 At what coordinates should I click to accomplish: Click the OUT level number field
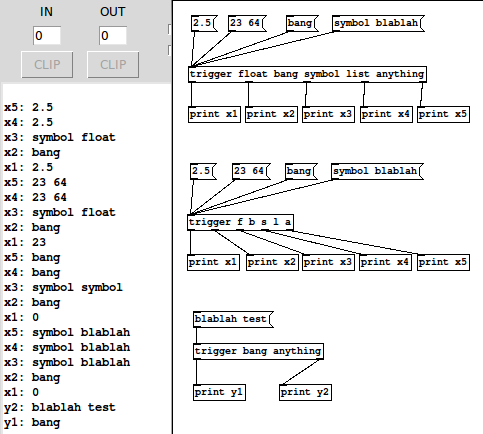(x=113, y=35)
